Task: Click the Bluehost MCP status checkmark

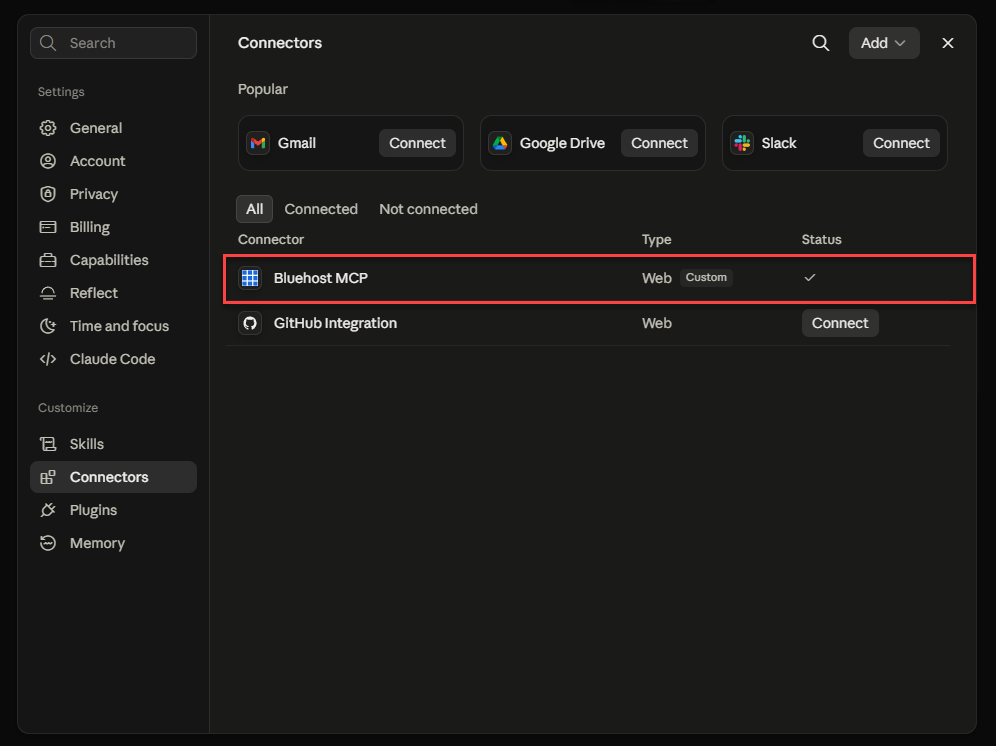Action: [x=810, y=277]
